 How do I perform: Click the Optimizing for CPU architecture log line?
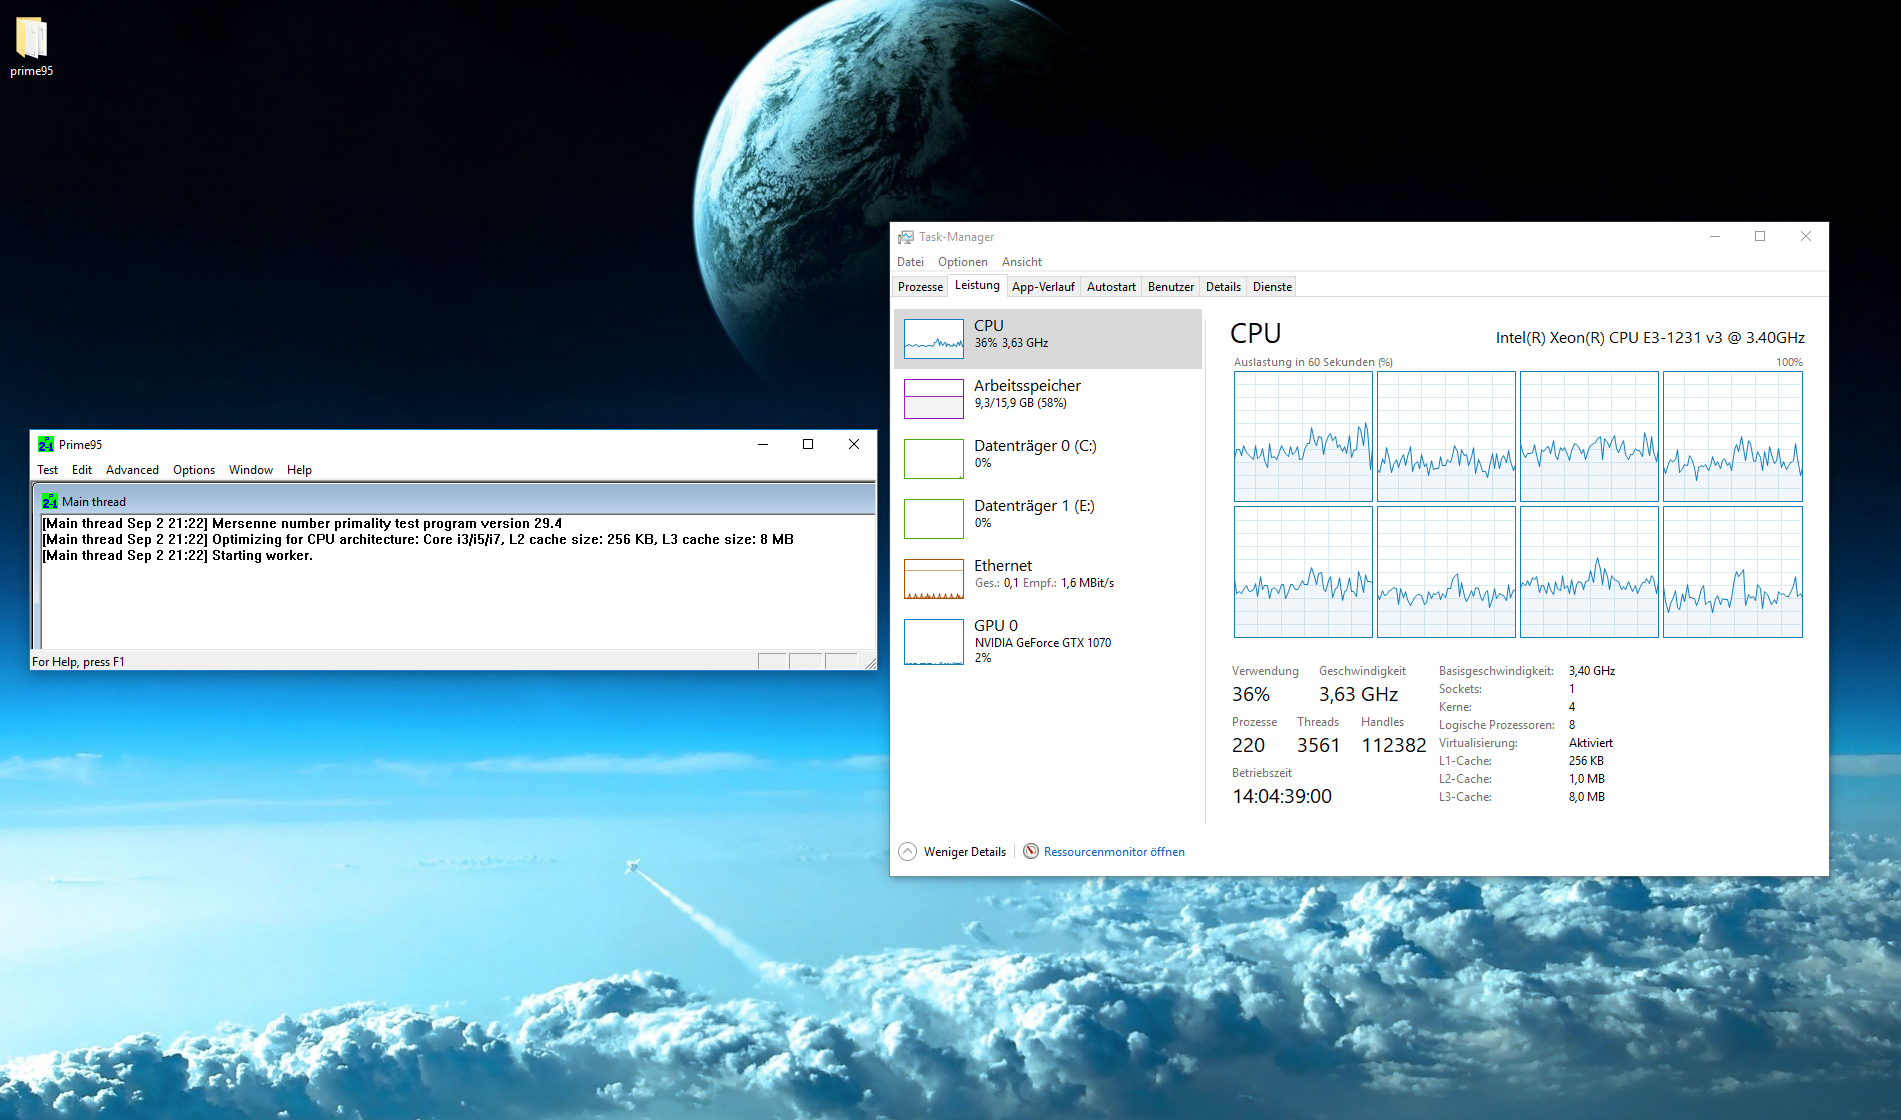[418, 540]
